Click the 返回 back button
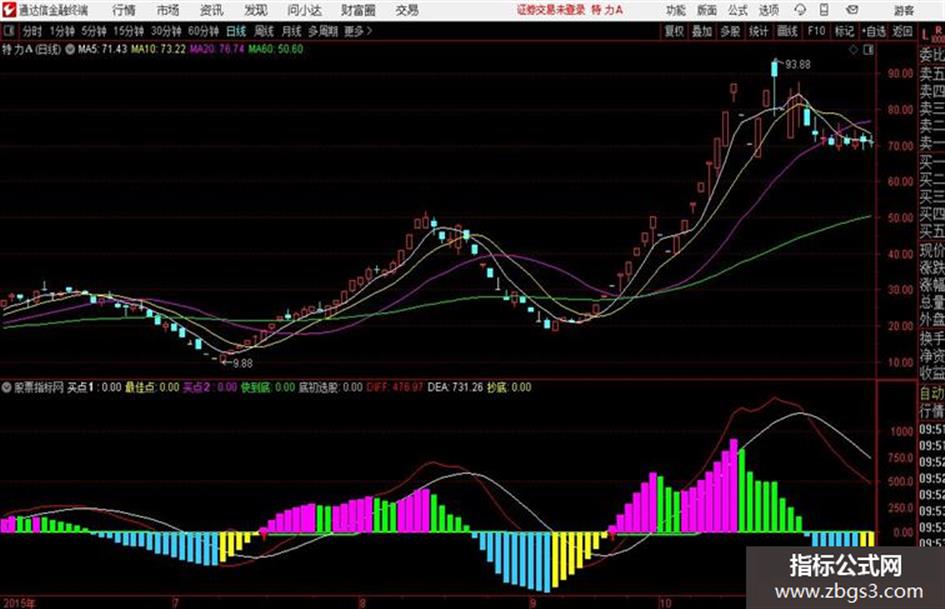 [x=902, y=31]
